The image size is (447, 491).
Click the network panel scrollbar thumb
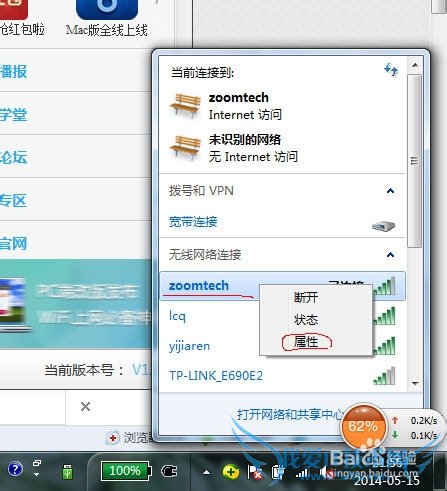tap(415, 161)
